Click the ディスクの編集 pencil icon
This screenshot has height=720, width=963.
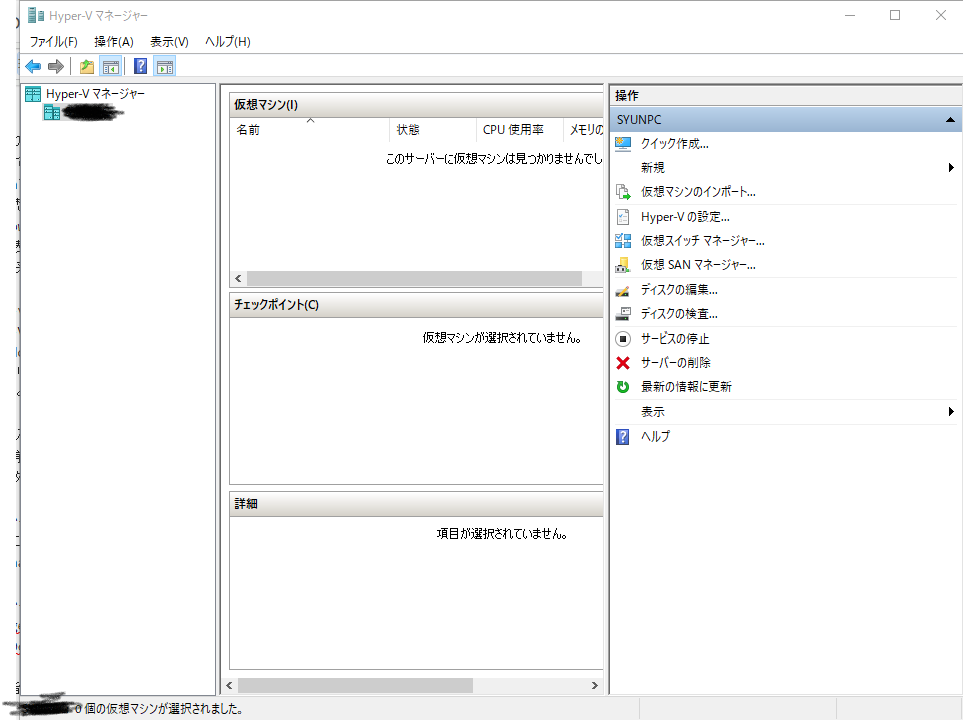[623, 290]
